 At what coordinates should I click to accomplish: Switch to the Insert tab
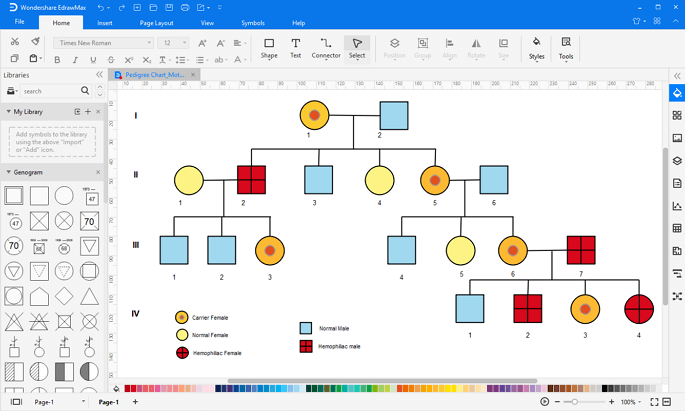pos(105,23)
